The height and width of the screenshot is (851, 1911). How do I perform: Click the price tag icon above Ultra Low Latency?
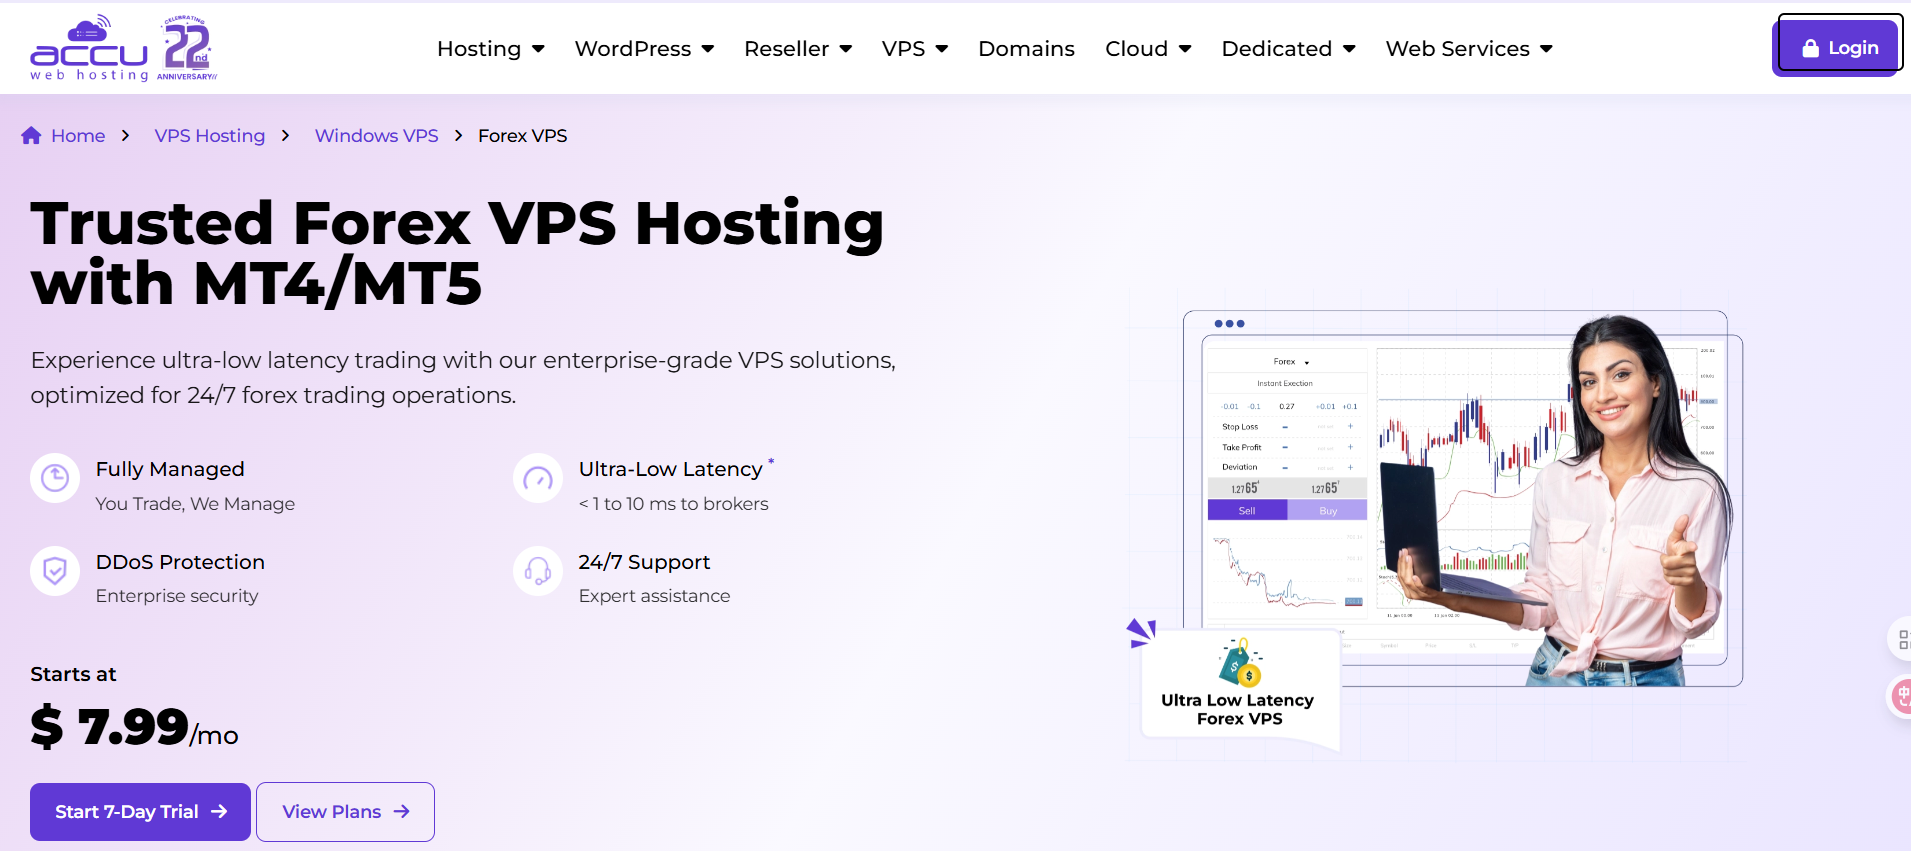tap(1240, 662)
